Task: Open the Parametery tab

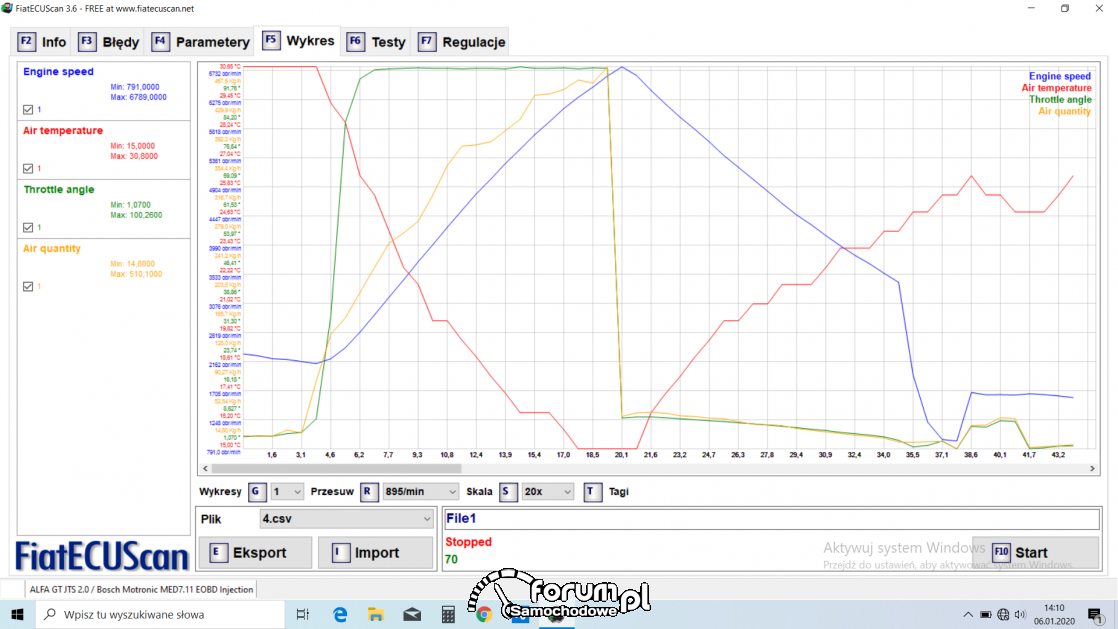Action: (x=201, y=42)
